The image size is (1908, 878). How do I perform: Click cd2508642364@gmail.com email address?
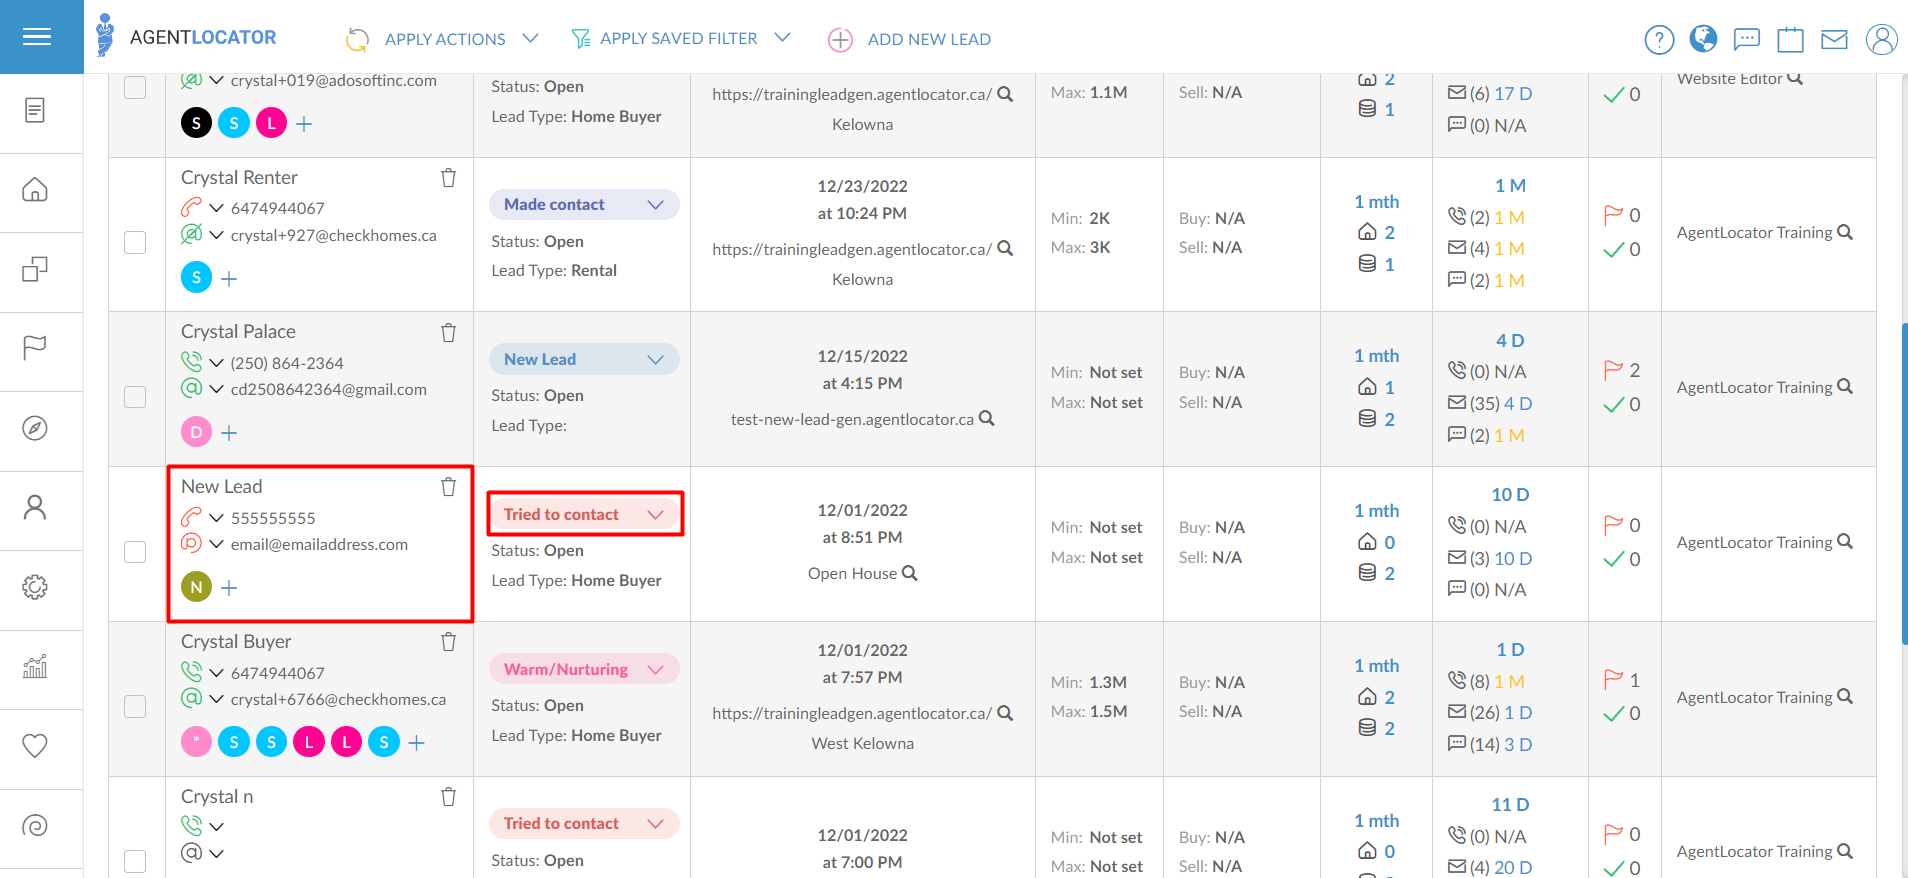pyautogui.click(x=329, y=390)
